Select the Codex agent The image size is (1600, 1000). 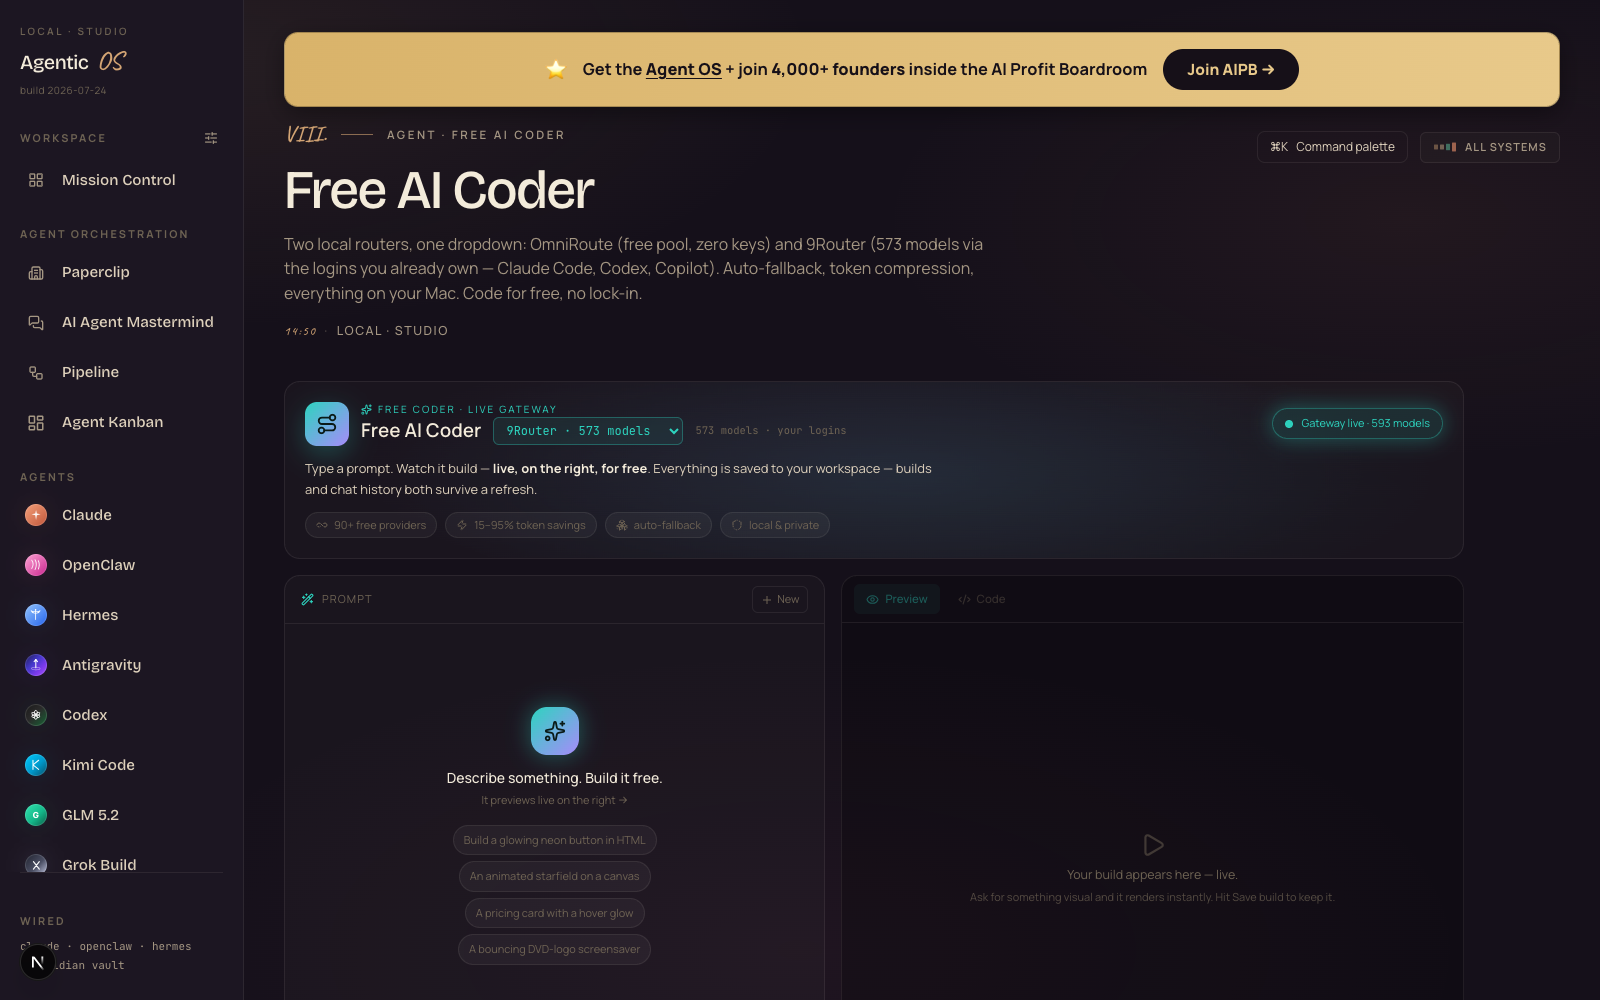pyautogui.click(x=122, y=715)
